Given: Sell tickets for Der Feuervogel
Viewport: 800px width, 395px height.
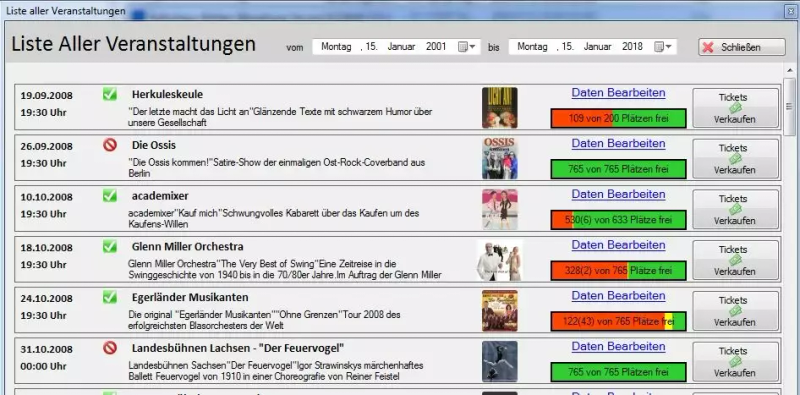Looking at the screenshot, I should [735, 362].
